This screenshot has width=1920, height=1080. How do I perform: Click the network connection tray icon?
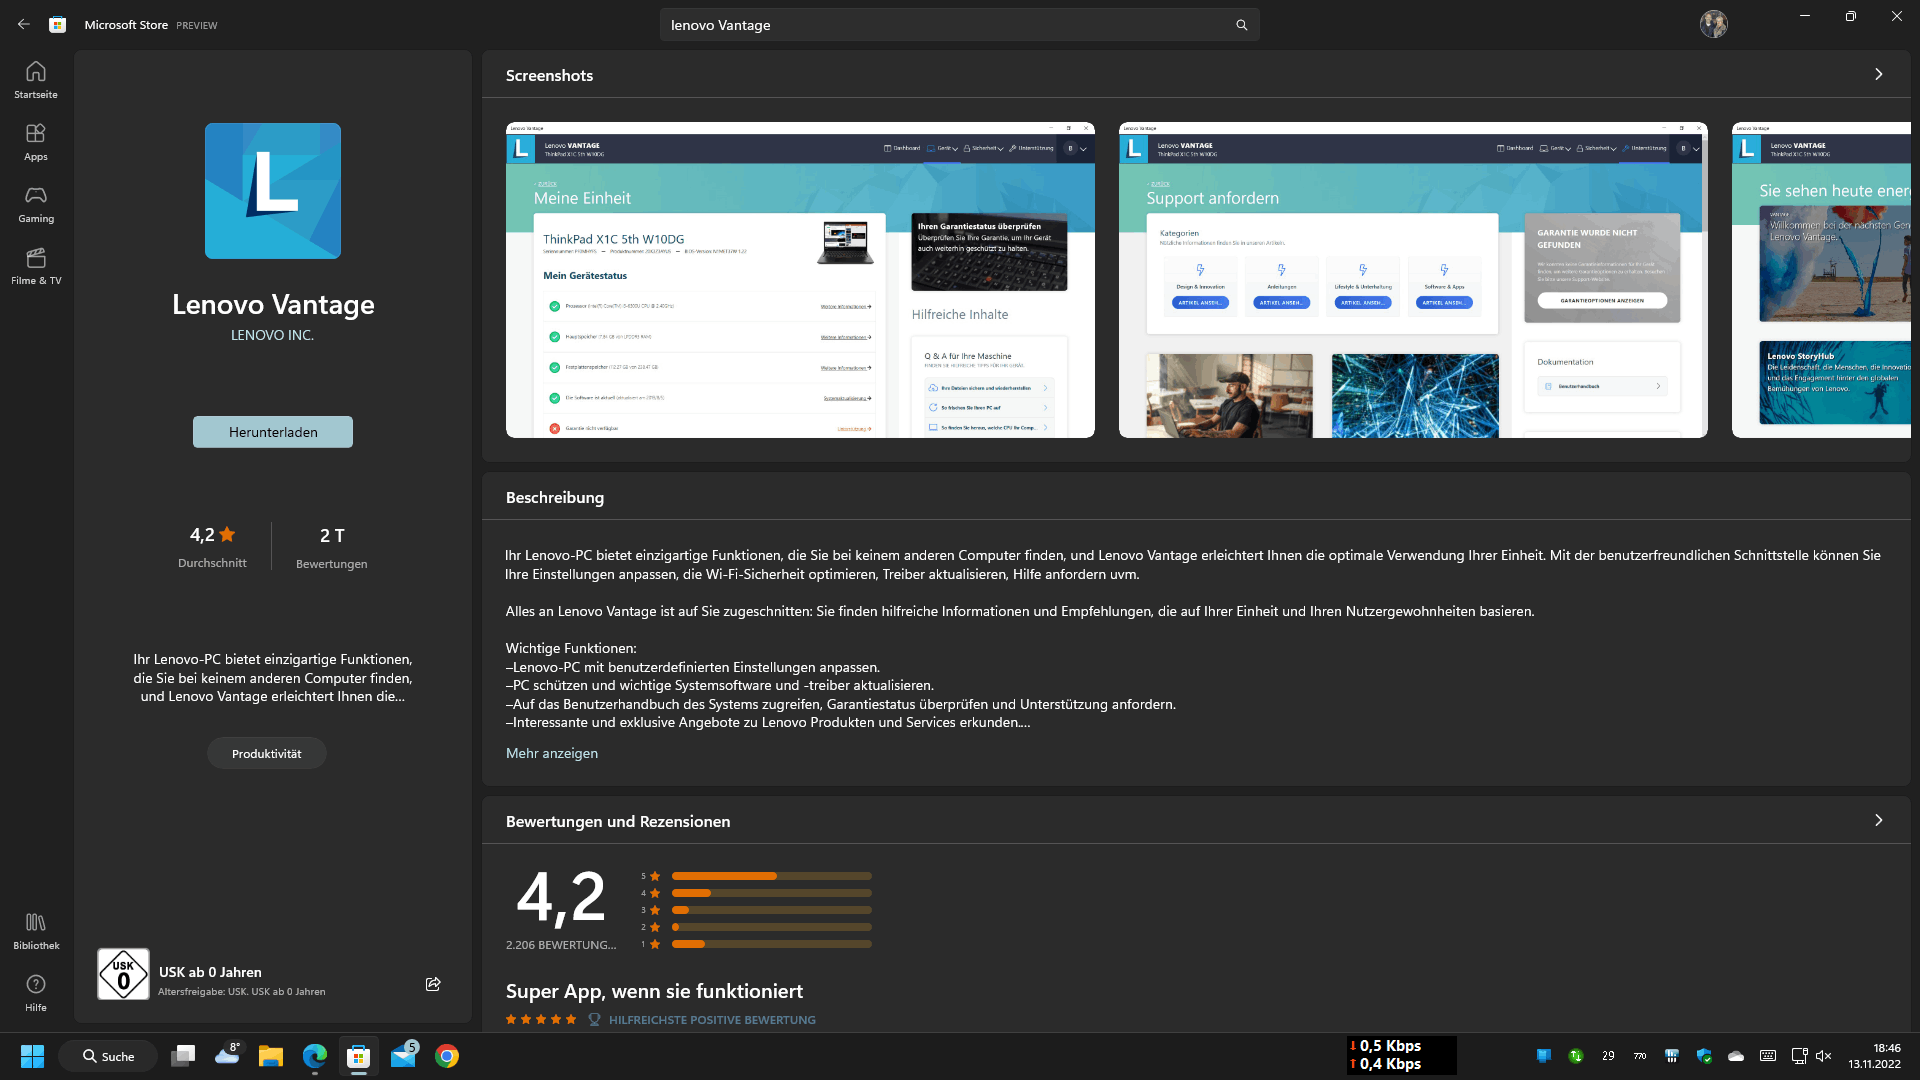click(1799, 1056)
